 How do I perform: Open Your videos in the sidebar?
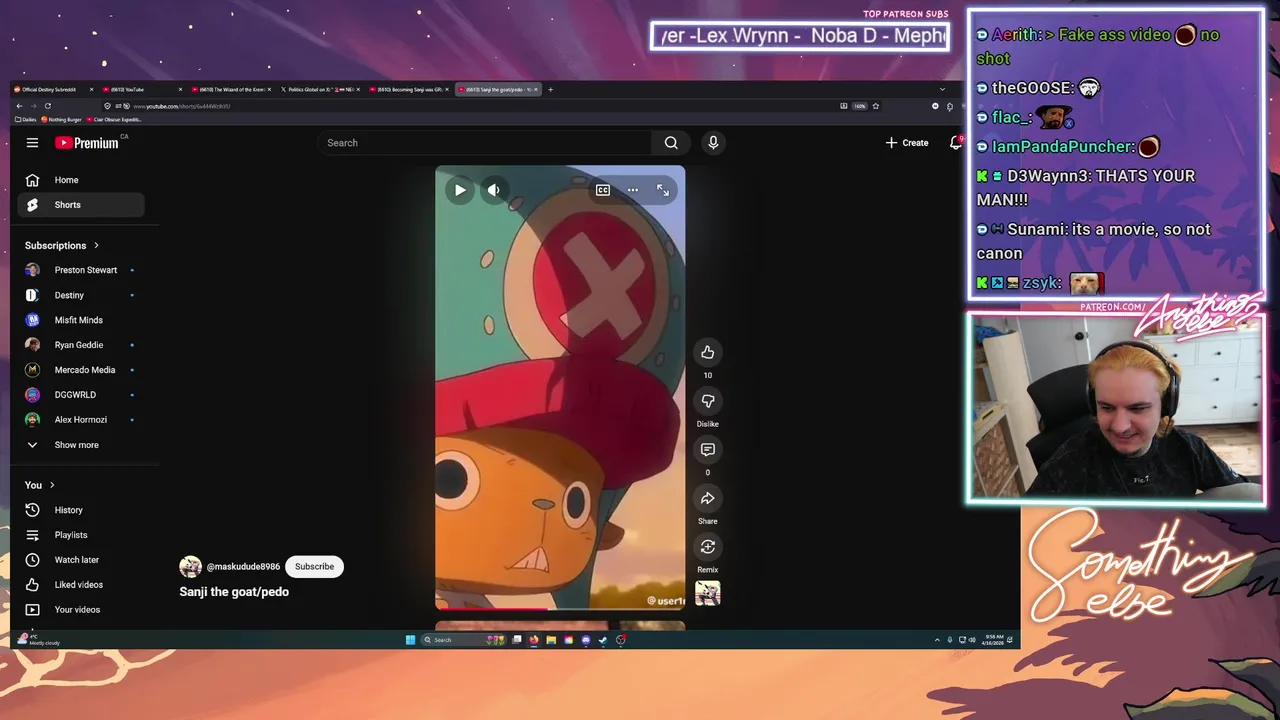[81, 610]
